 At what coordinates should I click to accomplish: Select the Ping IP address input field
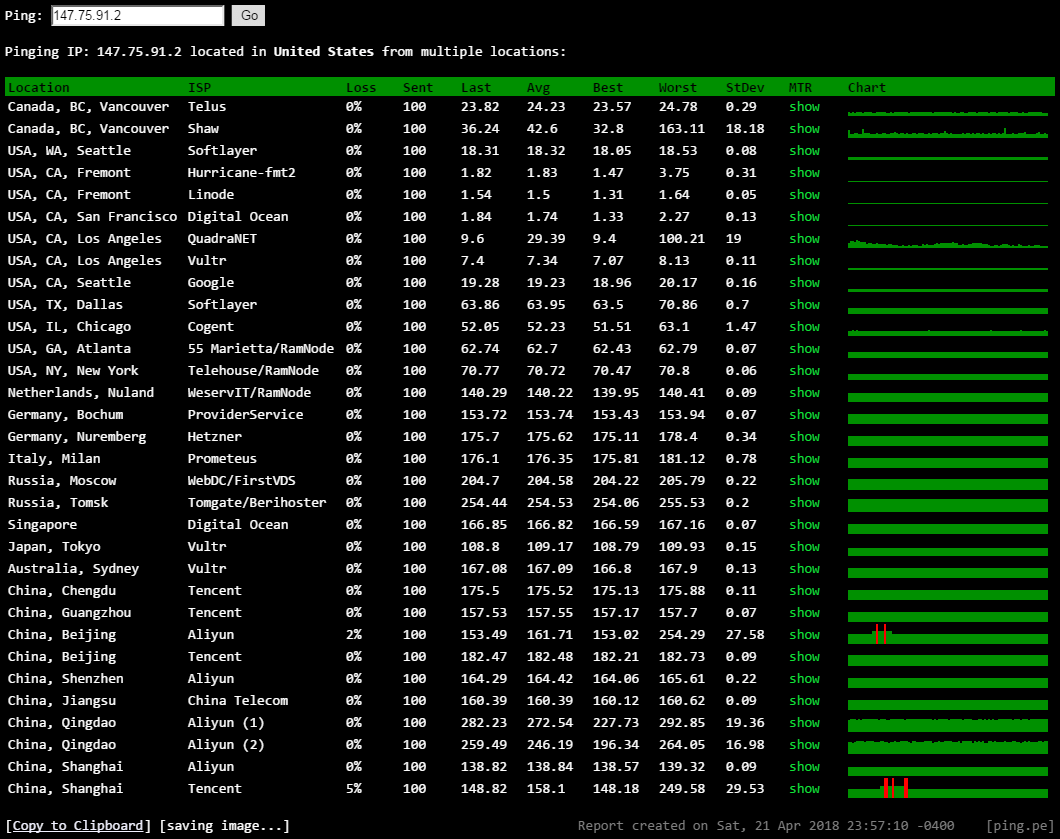coord(137,15)
